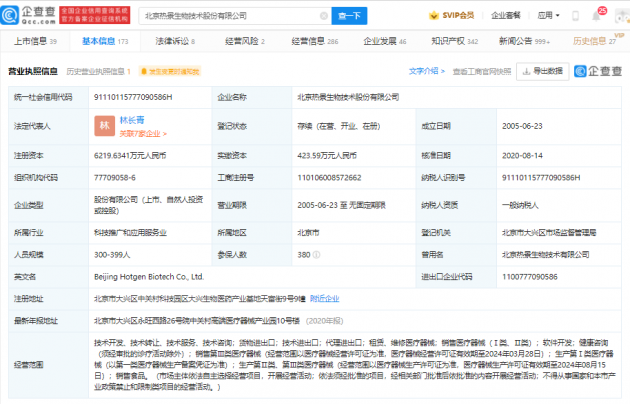Switch to the 经营风险 tab
Image resolution: width=630 pixels, height=404 pixels.
pyautogui.click(x=245, y=41)
